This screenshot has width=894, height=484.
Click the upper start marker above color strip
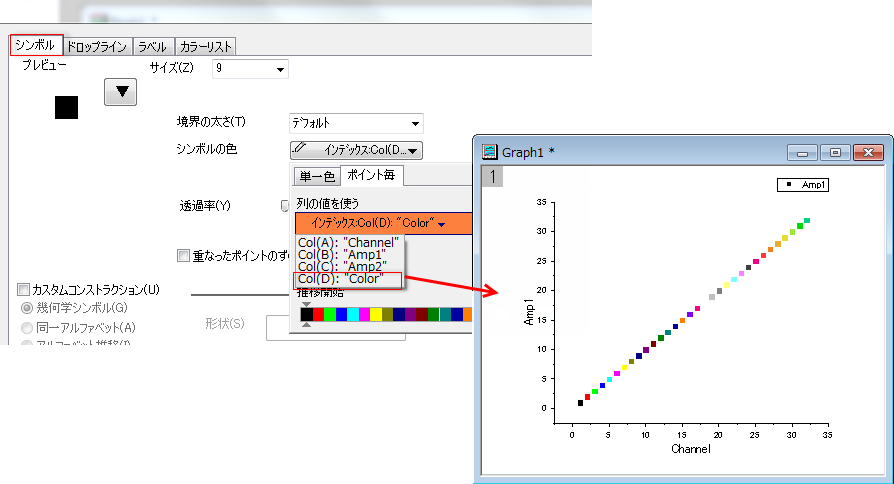tap(306, 304)
